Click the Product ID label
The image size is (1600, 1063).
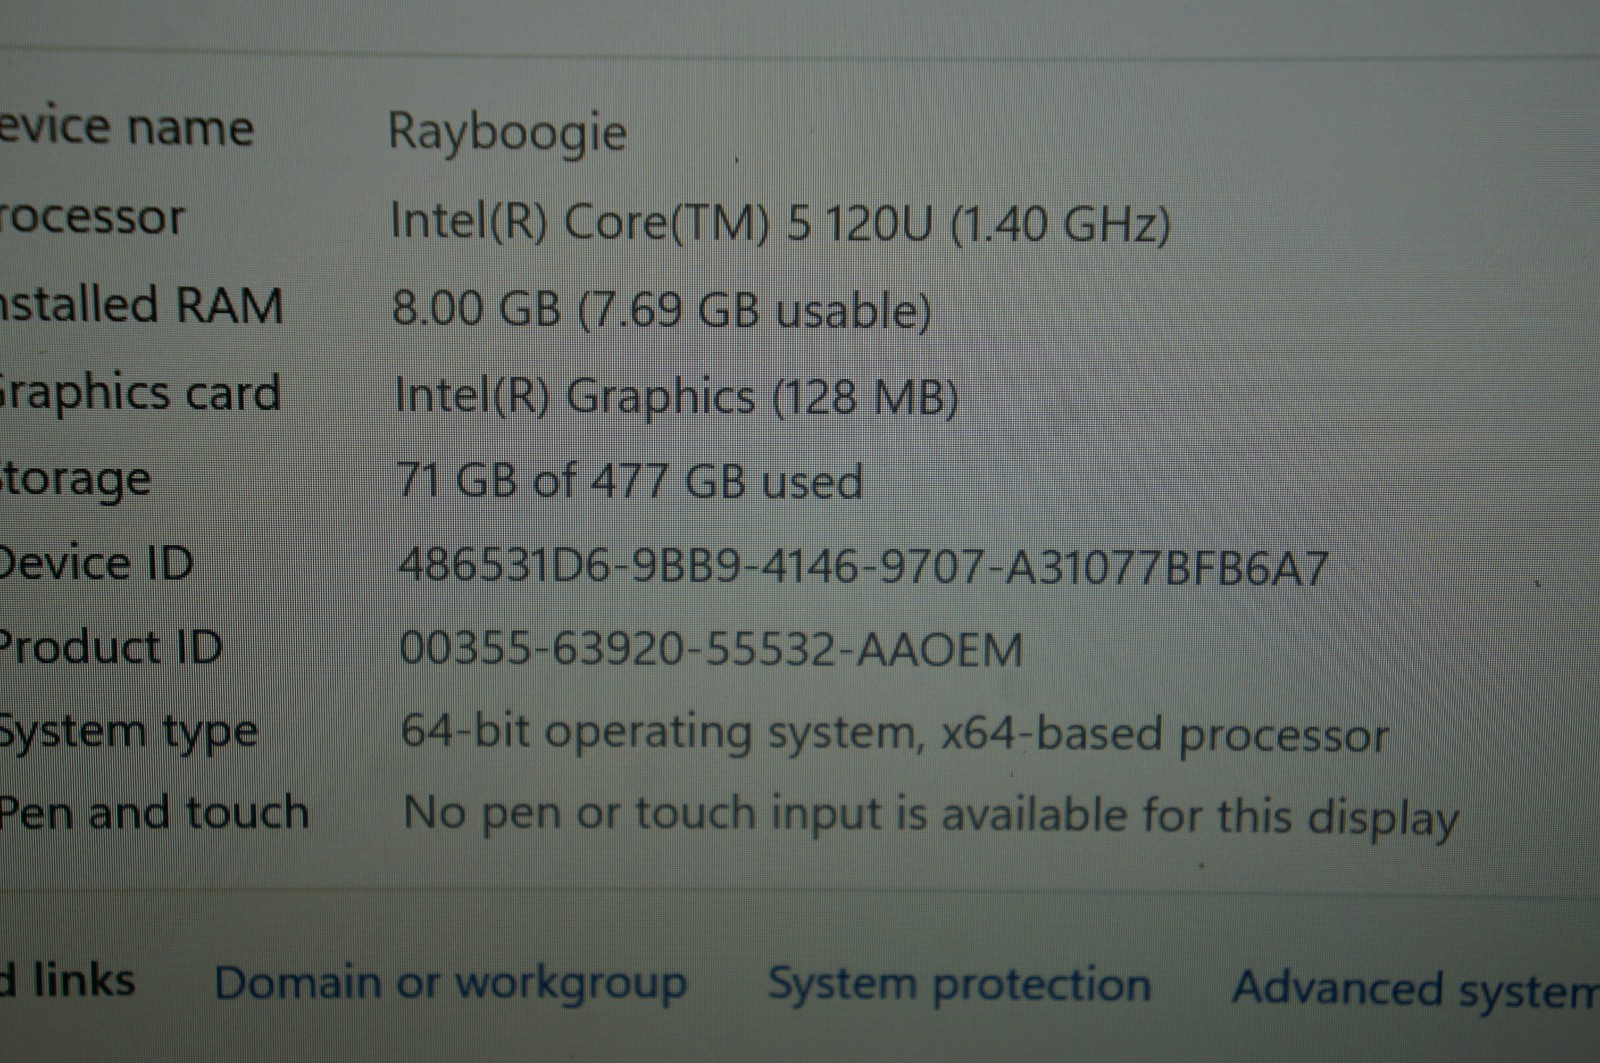point(110,647)
